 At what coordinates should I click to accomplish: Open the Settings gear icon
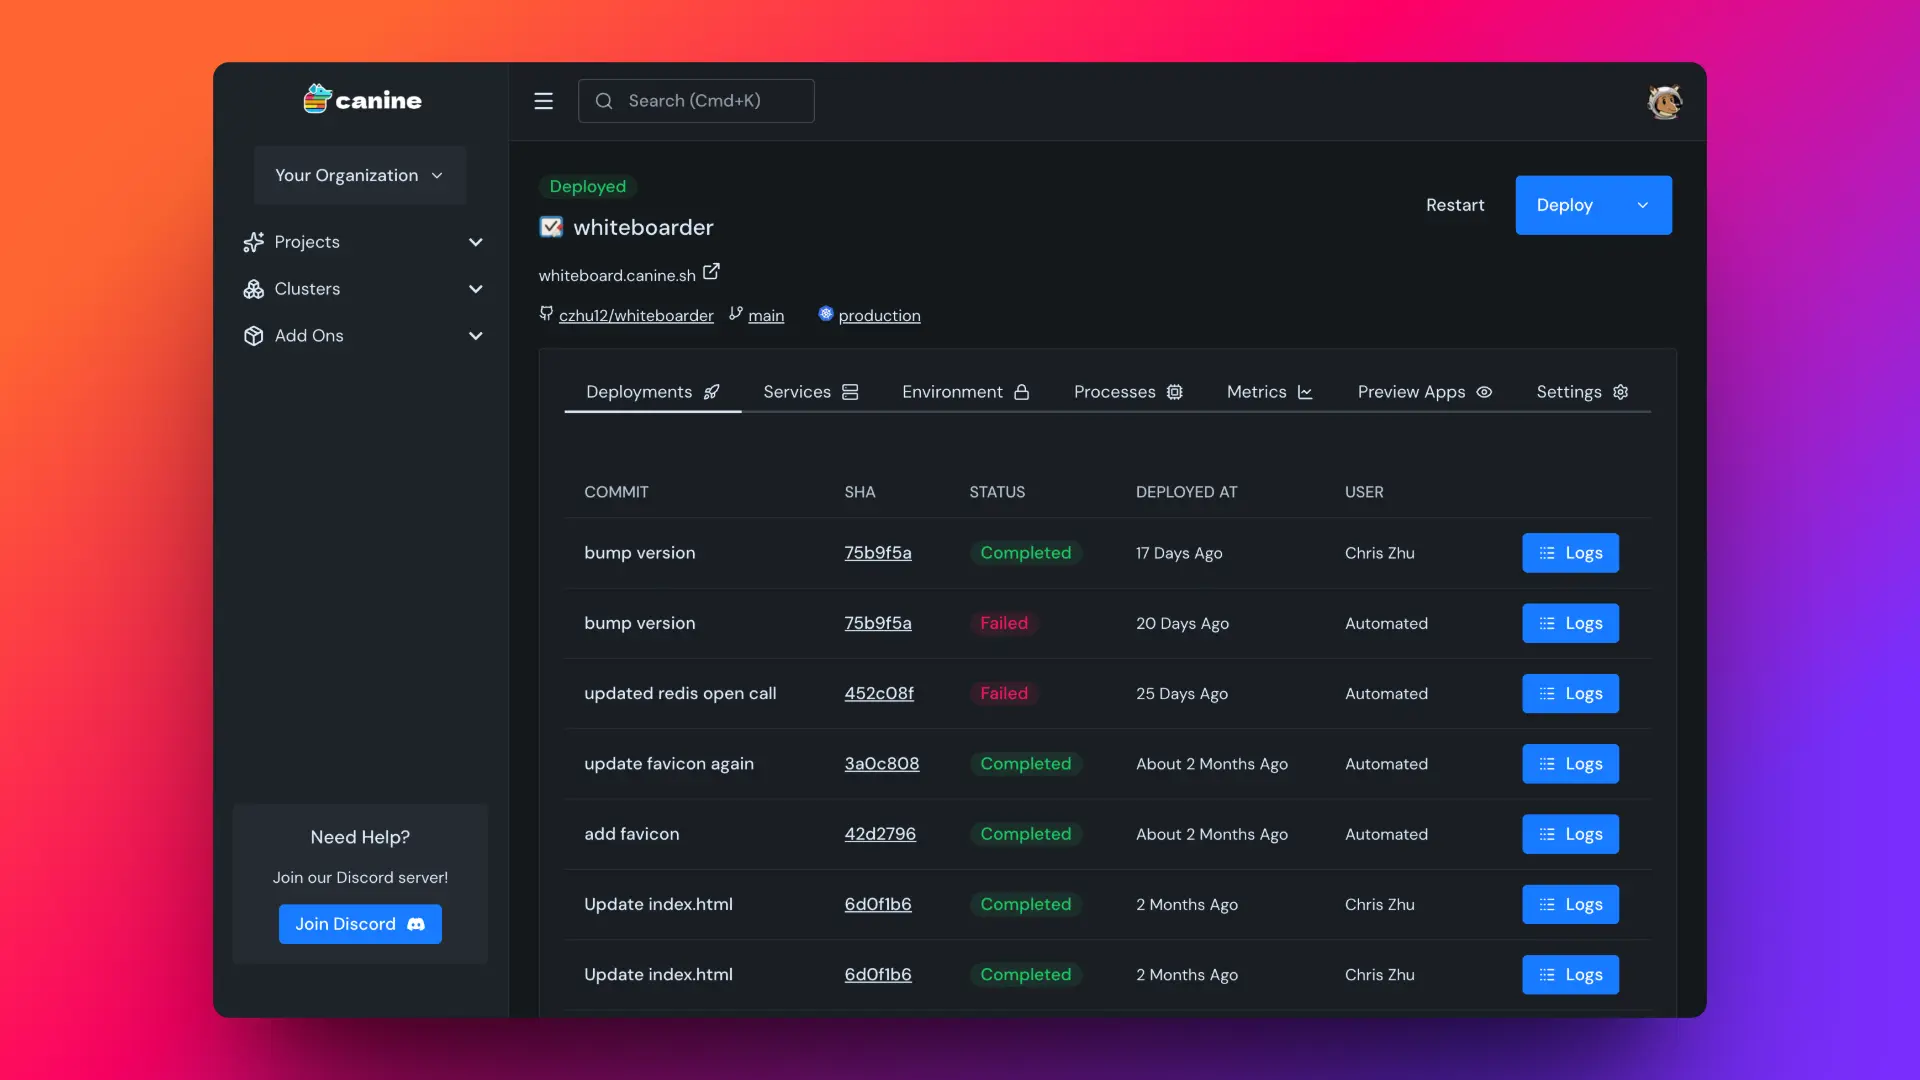coord(1620,392)
